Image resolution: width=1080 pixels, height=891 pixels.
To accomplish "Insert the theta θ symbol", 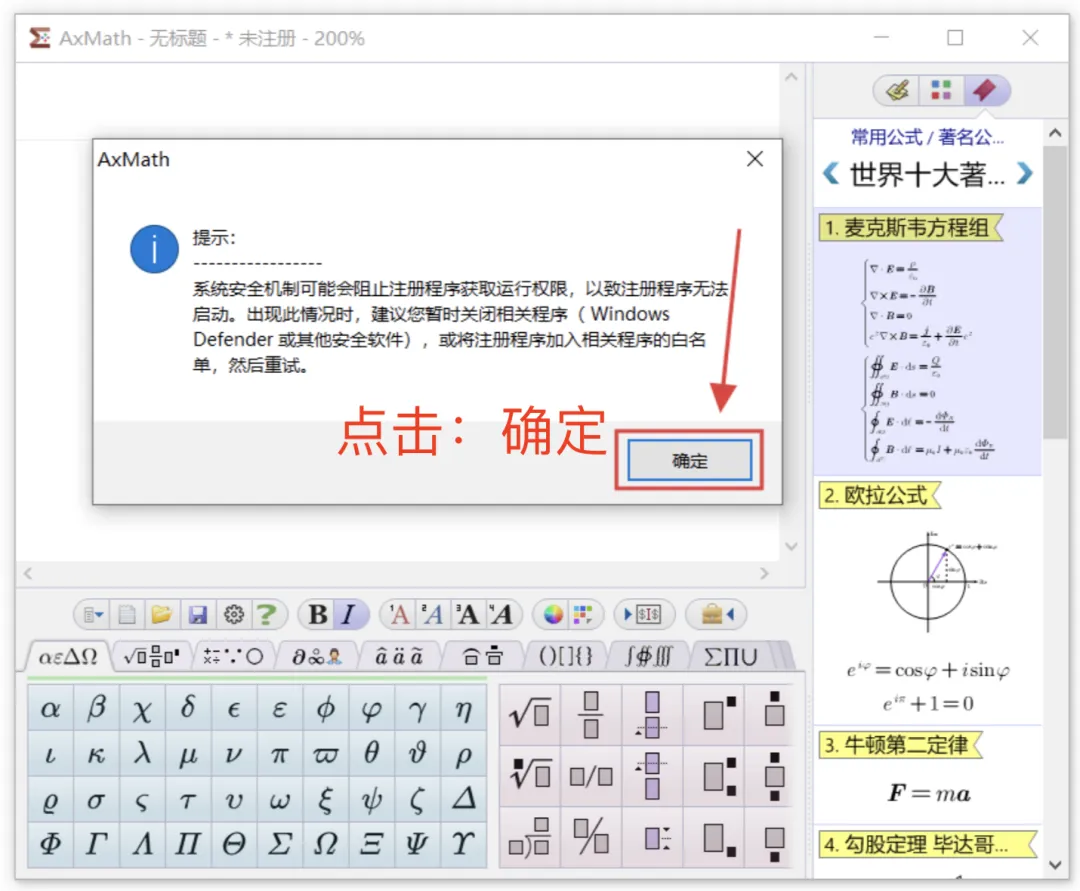I will click(371, 754).
